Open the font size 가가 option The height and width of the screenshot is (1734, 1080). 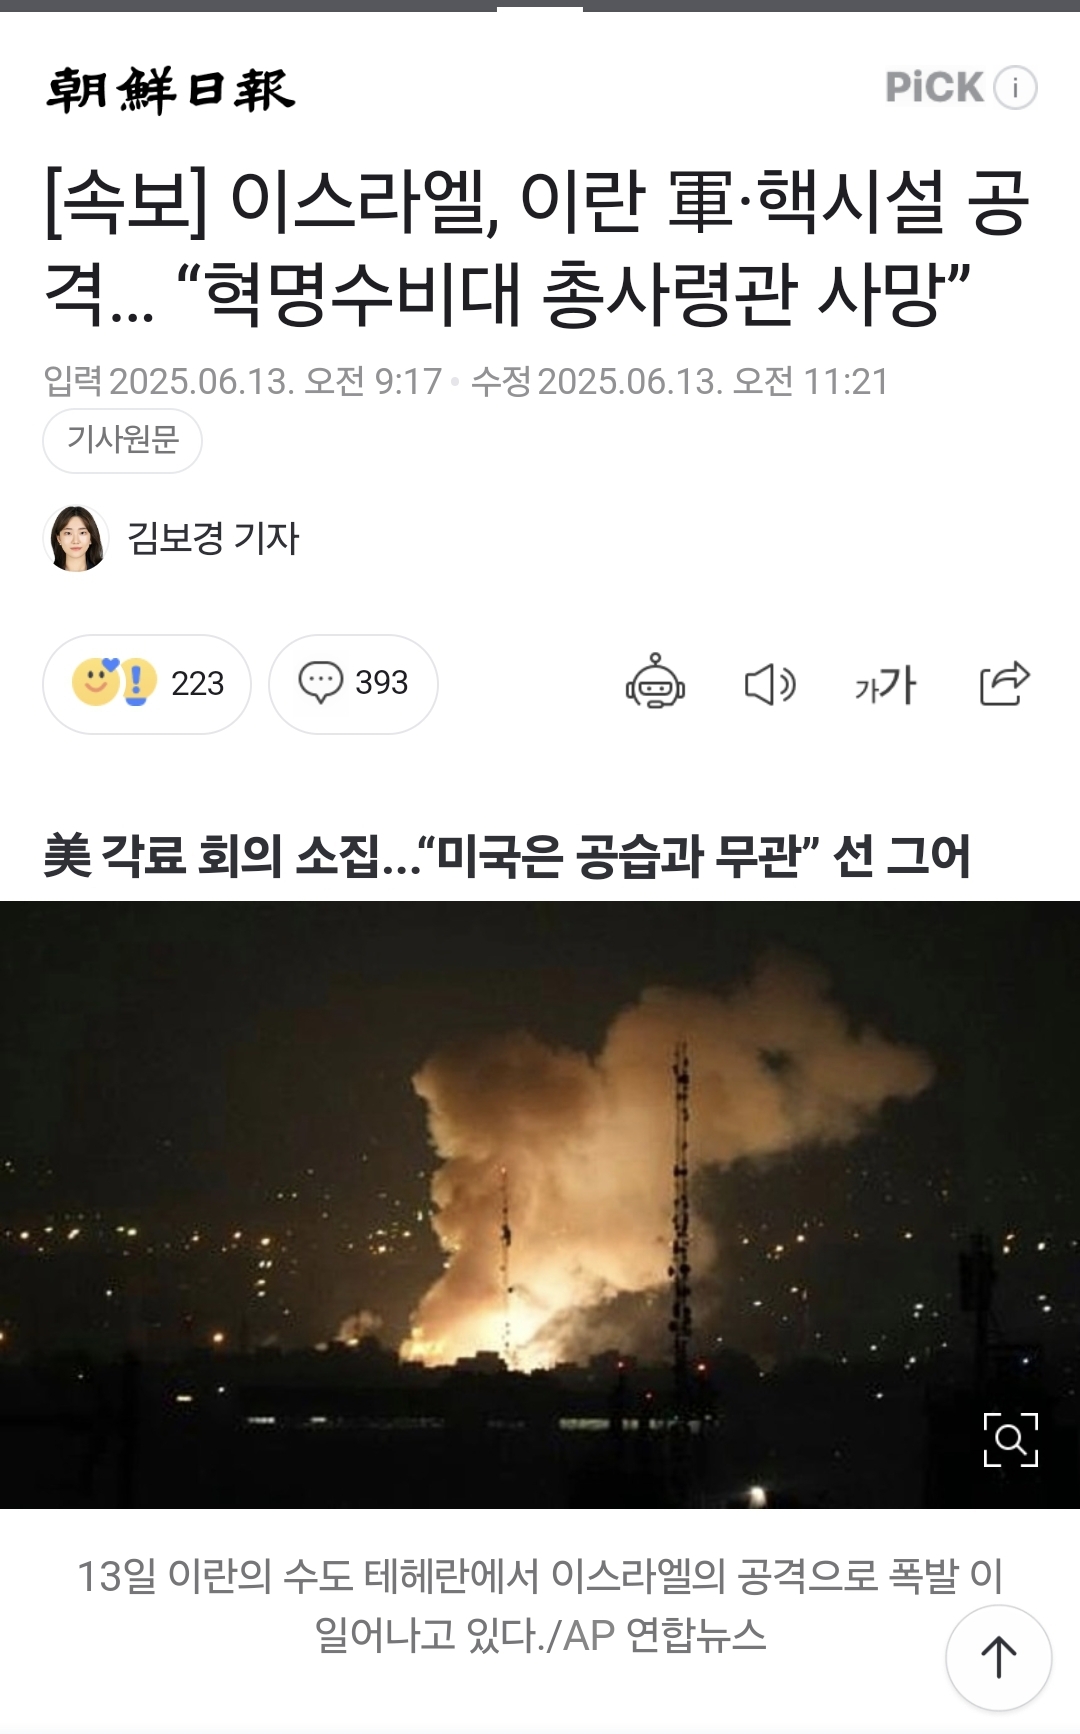pos(885,685)
